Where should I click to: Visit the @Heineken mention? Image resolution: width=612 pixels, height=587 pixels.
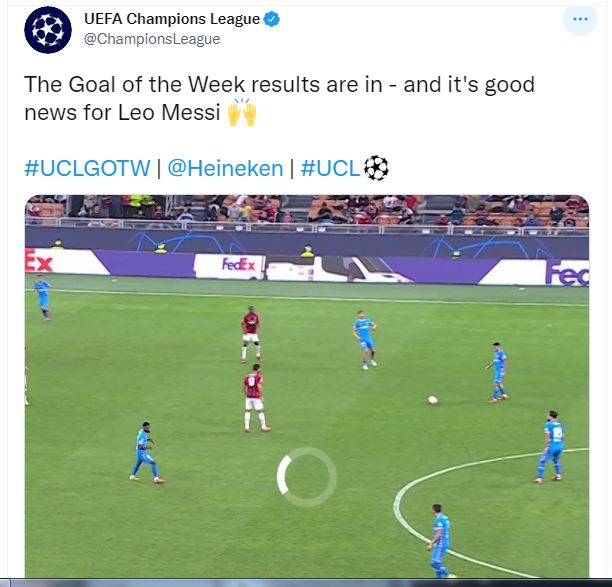pyautogui.click(x=225, y=168)
